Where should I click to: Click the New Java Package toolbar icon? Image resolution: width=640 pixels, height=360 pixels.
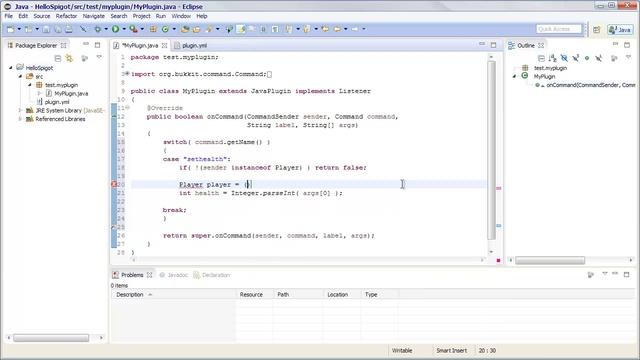(153, 29)
